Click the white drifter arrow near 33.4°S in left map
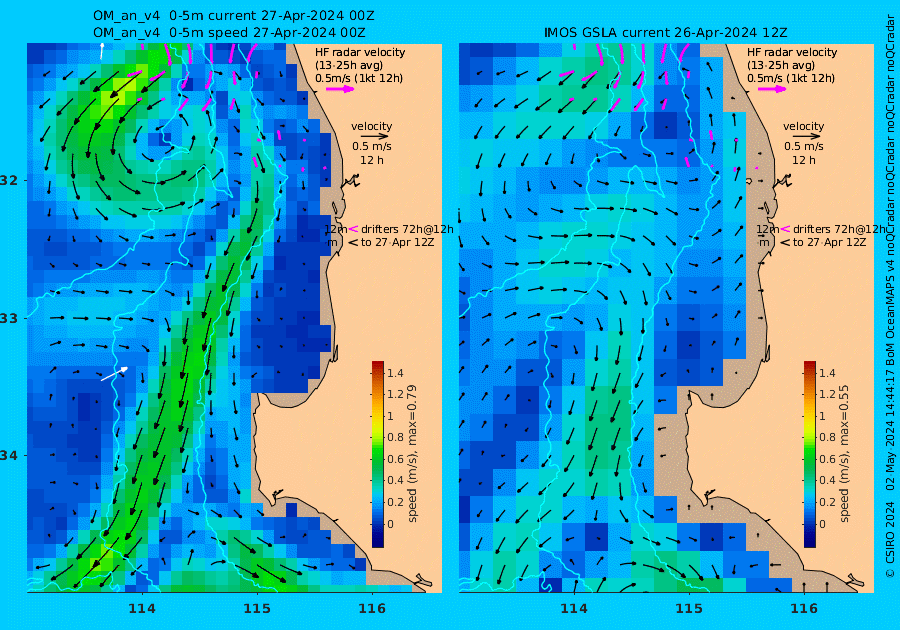900x630 pixels. [114, 374]
